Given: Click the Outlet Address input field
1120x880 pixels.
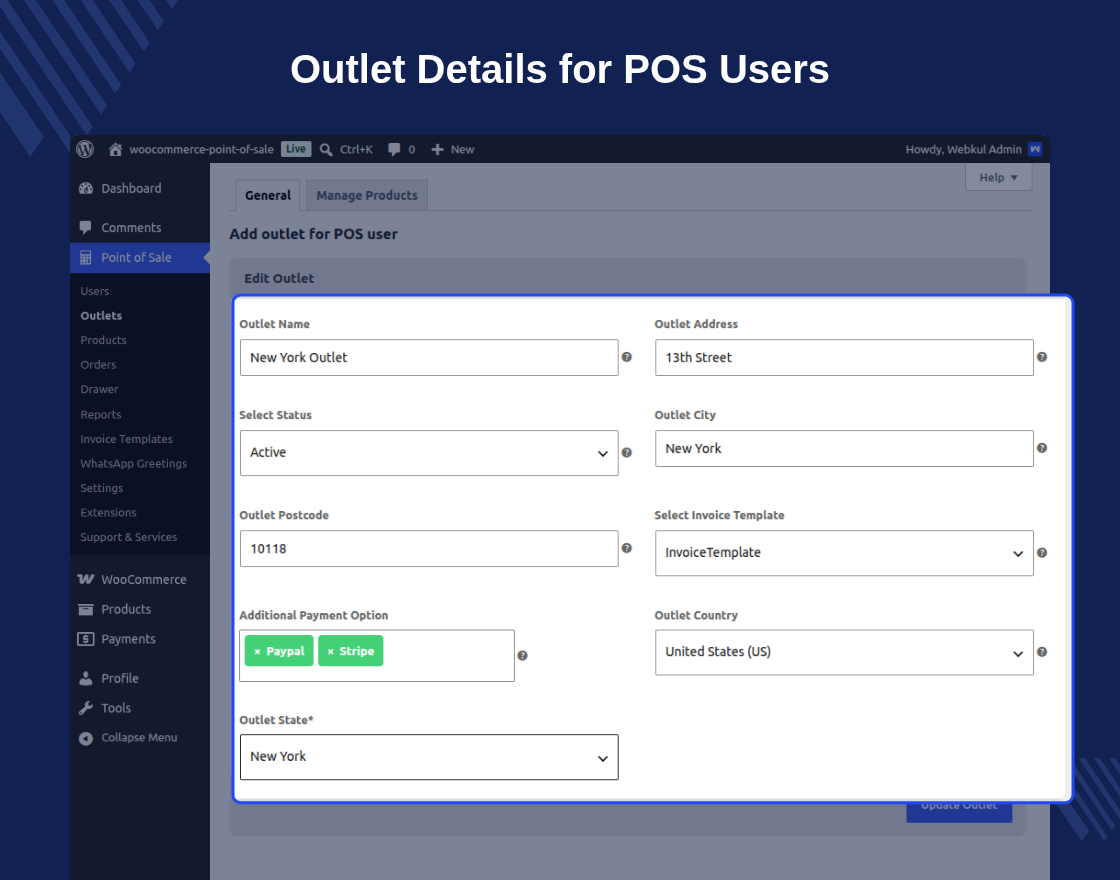Looking at the screenshot, I should coord(844,358).
